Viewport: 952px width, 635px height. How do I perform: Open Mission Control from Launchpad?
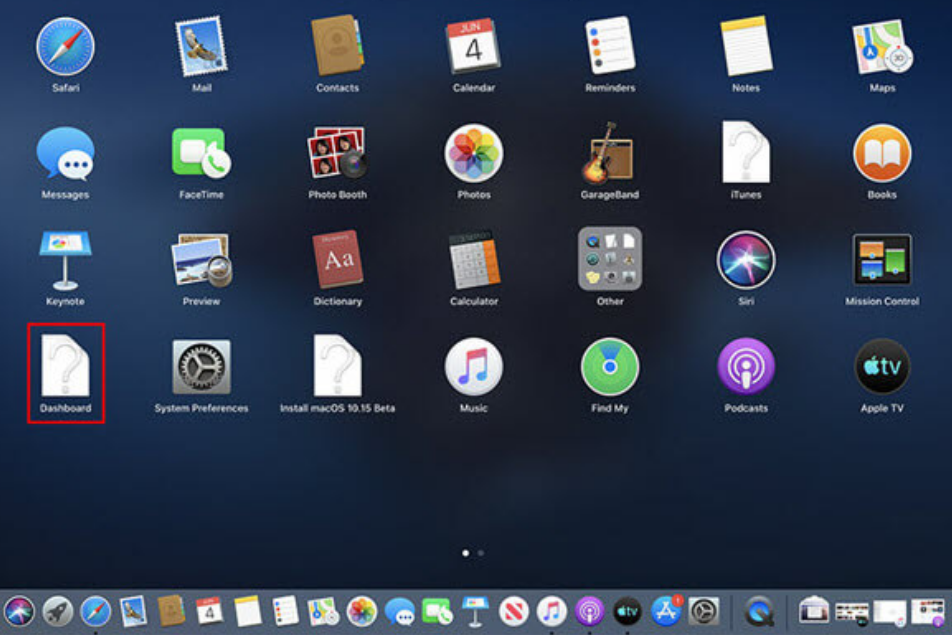tap(881, 260)
